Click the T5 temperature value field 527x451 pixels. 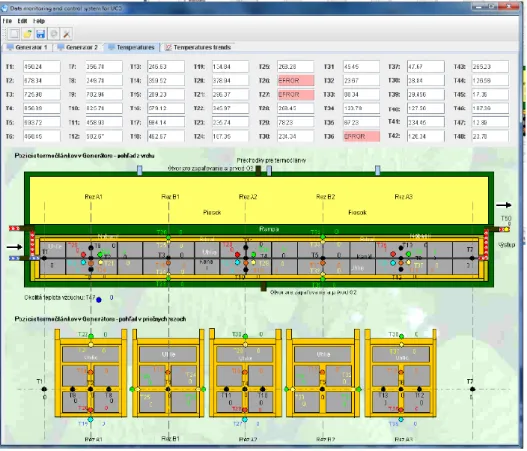pyautogui.click(x=42, y=122)
